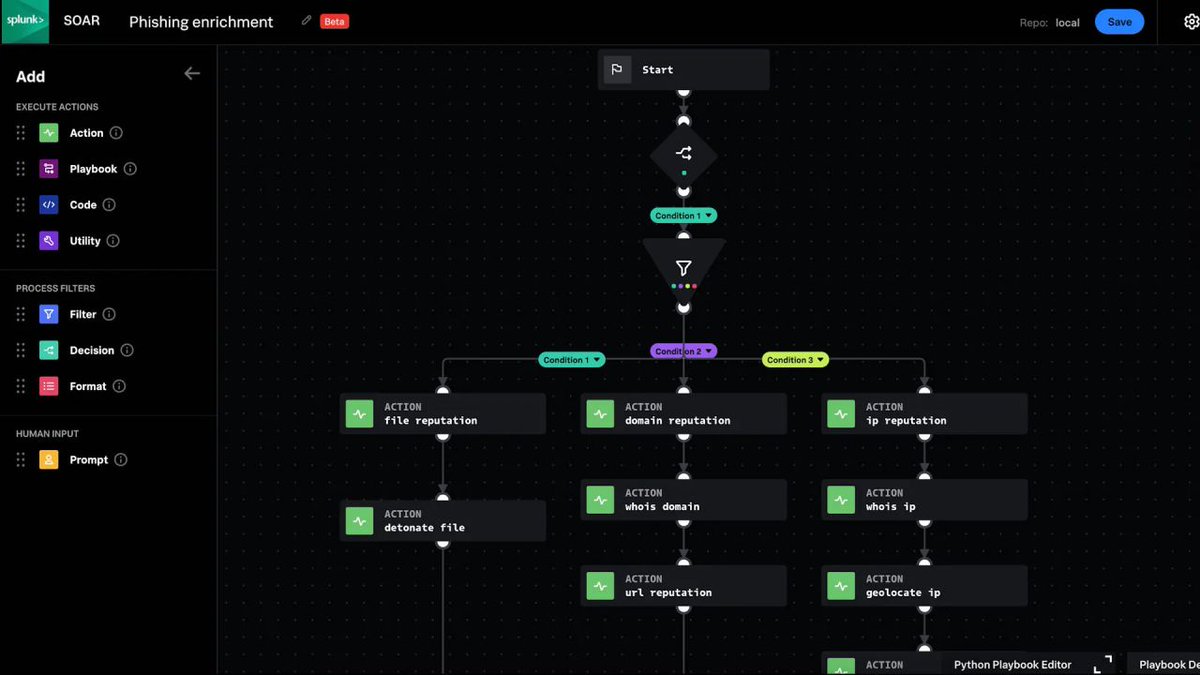Select the orange Prompt block icon
Viewport: 1200px width, 675px height.
pos(49,460)
